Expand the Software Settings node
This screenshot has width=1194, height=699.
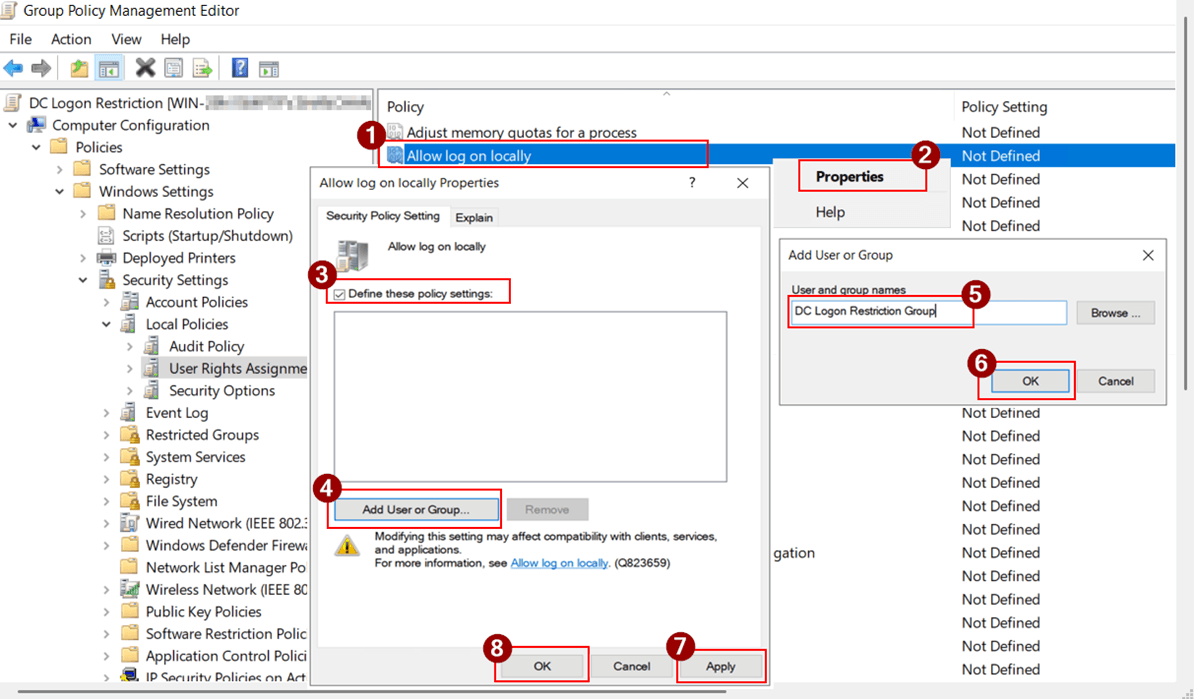pyautogui.click(x=59, y=169)
